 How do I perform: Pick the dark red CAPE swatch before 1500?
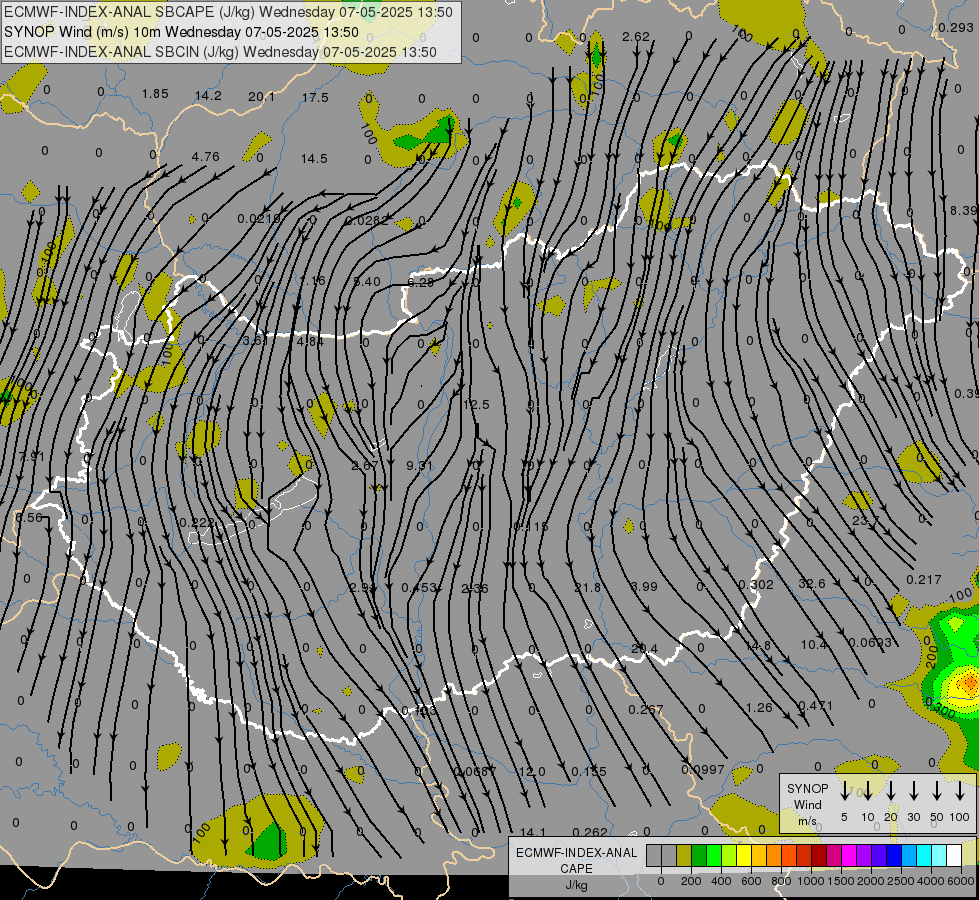pyautogui.click(x=819, y=856)
